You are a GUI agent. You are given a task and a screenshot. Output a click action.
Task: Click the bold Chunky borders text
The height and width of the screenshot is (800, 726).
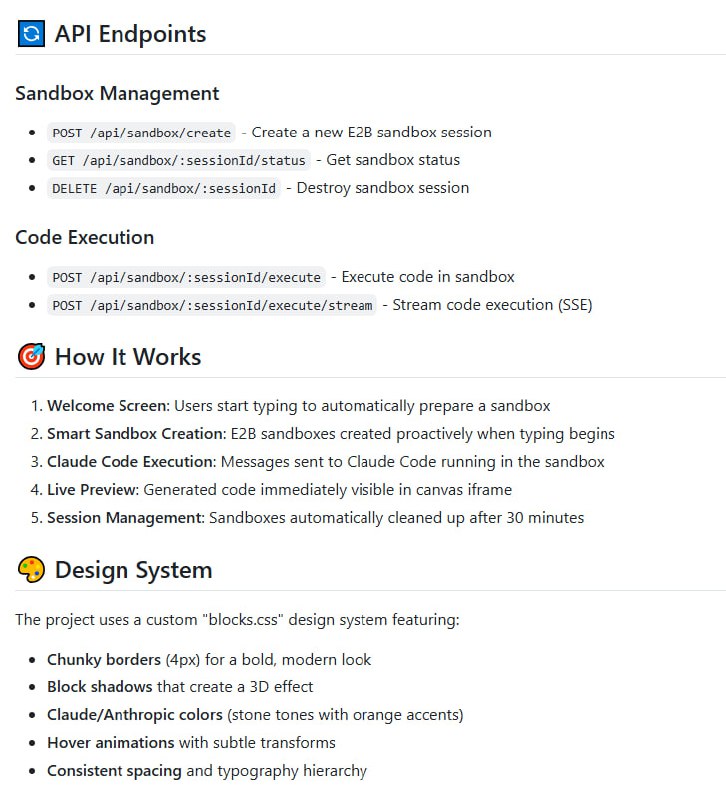click(x=104, y=660)
